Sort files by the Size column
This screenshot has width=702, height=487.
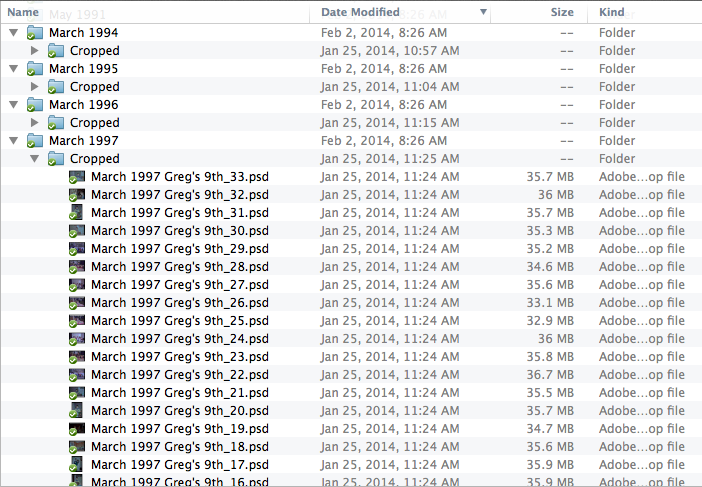(x=562, y=12)
